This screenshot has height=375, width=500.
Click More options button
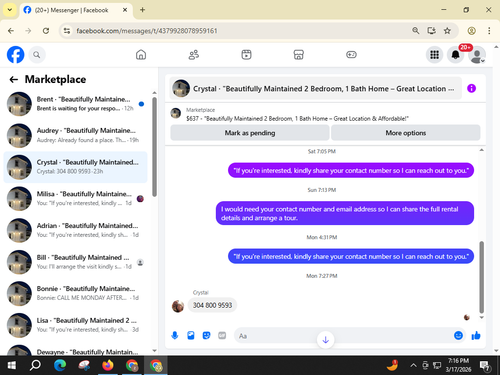click(x=406, y=133)
